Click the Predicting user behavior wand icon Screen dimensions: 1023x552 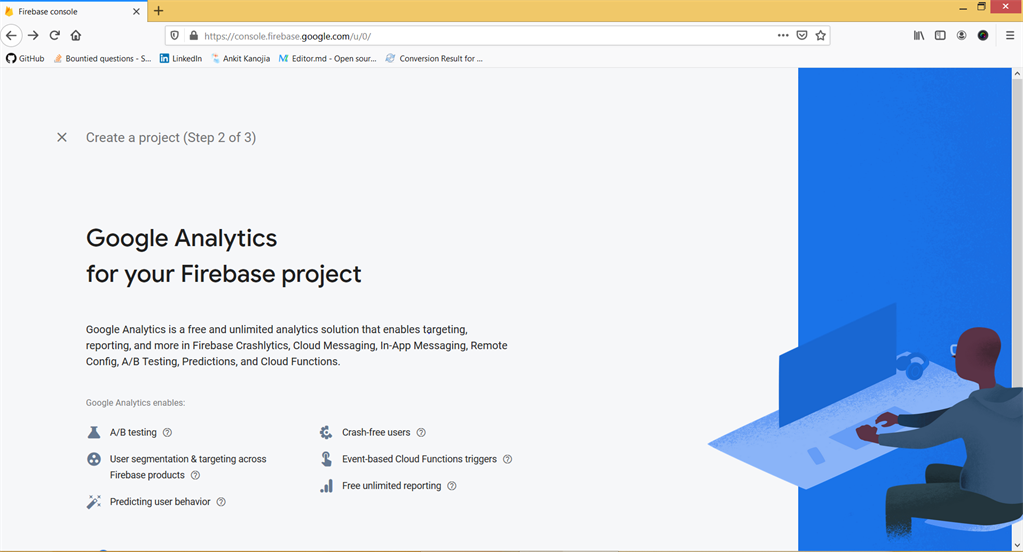94,502
